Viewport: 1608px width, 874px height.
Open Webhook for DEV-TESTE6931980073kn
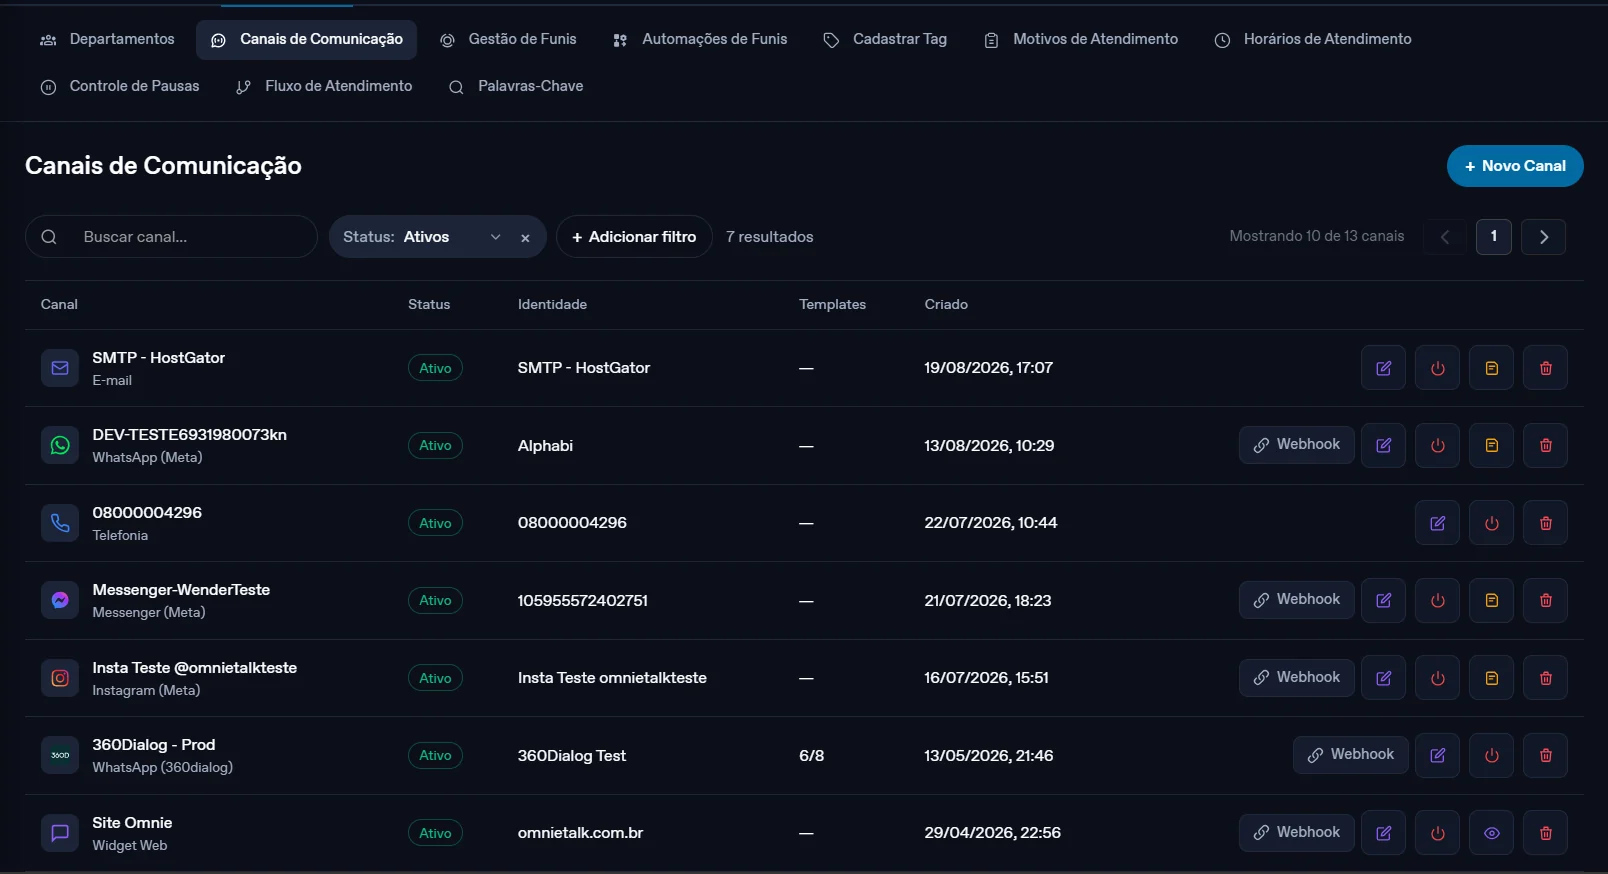tap(1297, 445)
